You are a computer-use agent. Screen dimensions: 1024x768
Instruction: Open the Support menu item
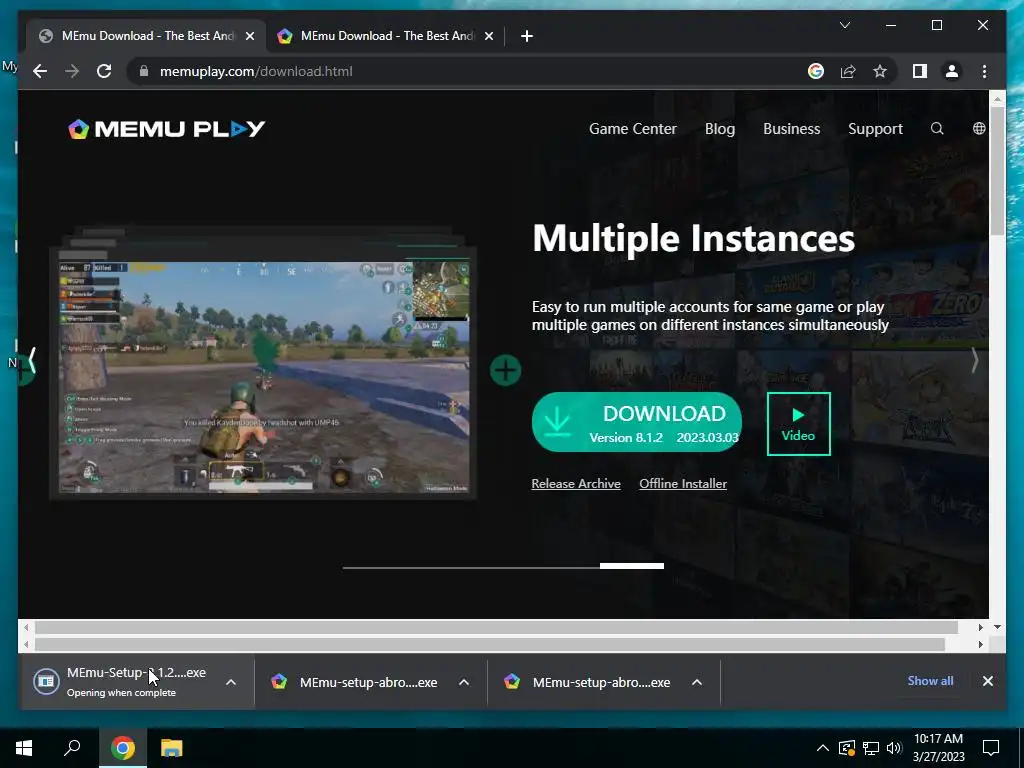(x=875, y=129)
